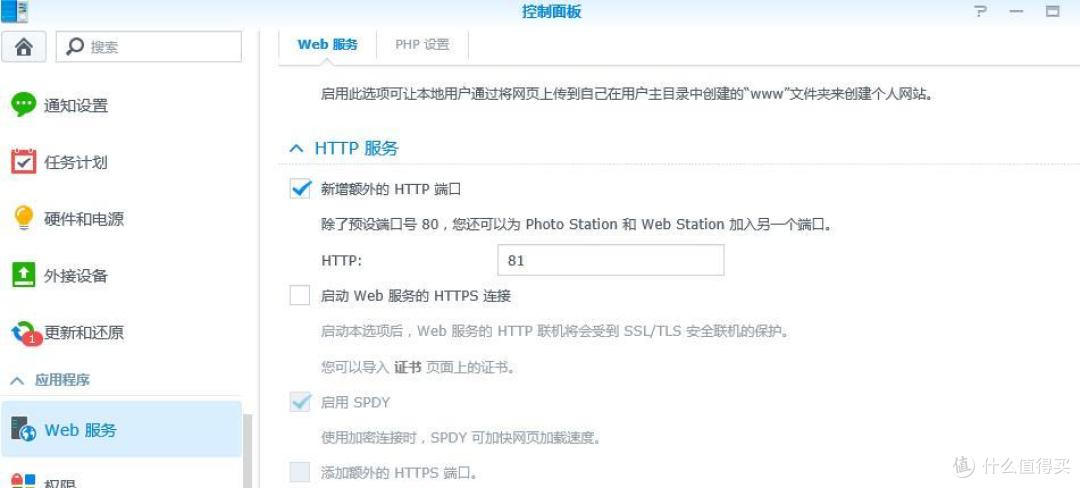Open the Task Scheduler calendar icon
1080x488 pixels.
point(23,162)
